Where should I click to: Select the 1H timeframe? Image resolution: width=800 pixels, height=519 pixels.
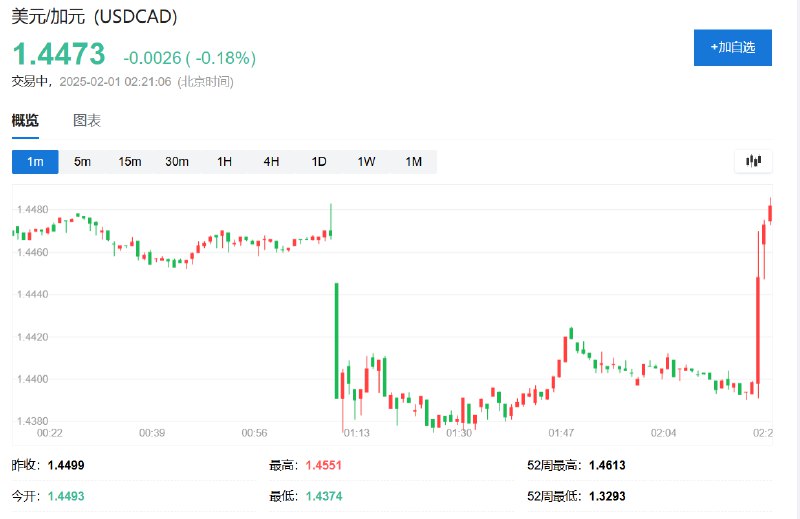[x=224, y=162]
